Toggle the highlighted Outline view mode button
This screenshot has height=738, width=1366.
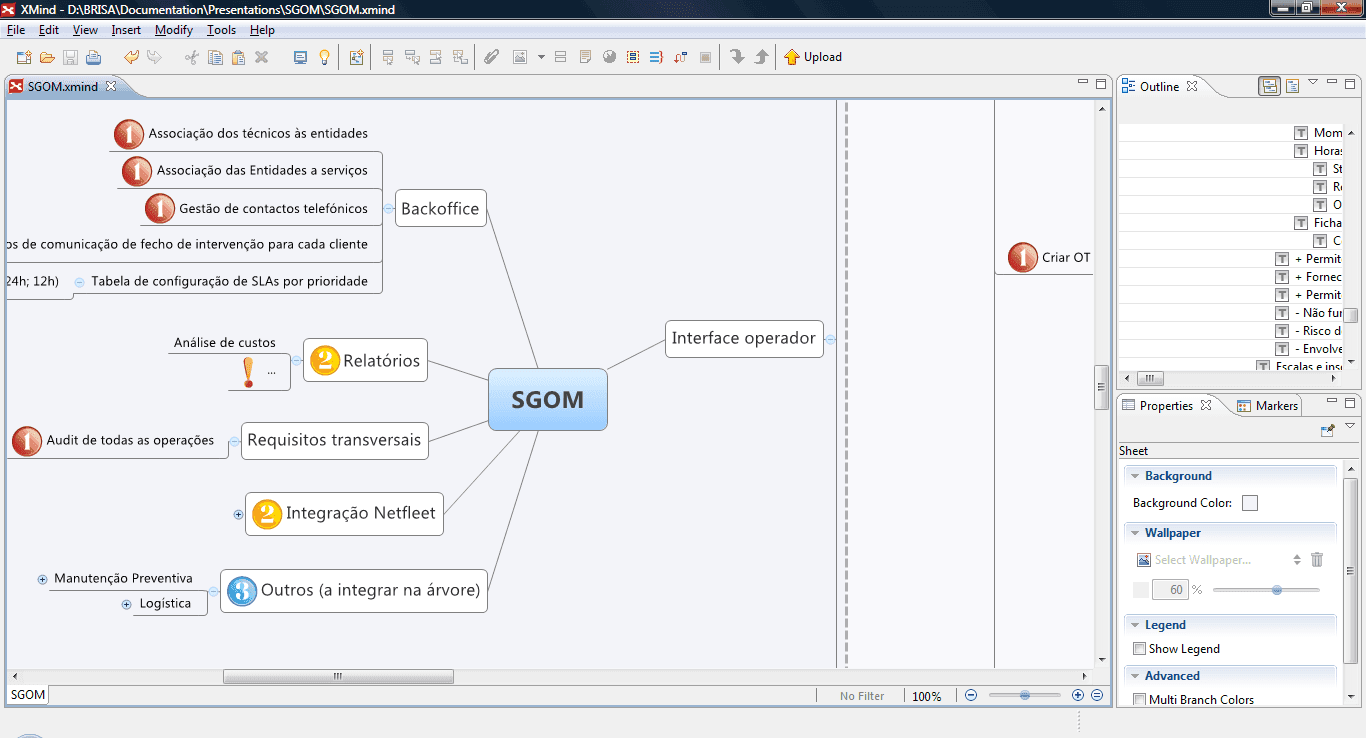coord(1269,86)
